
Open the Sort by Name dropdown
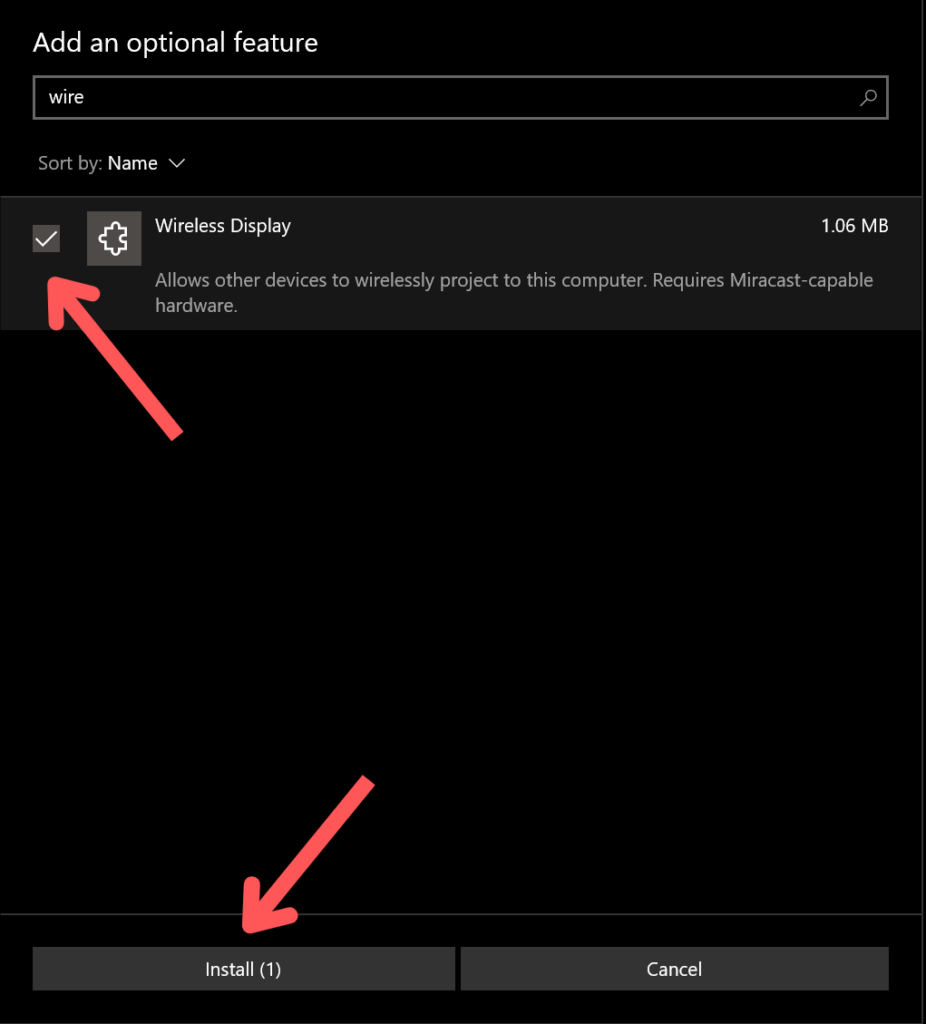112,163
